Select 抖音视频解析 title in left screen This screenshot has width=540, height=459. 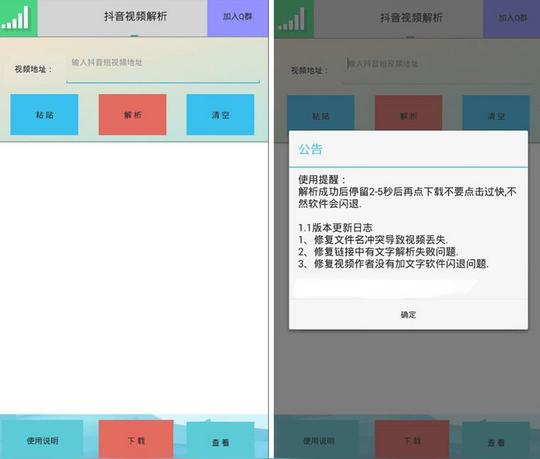pos(136,16)
